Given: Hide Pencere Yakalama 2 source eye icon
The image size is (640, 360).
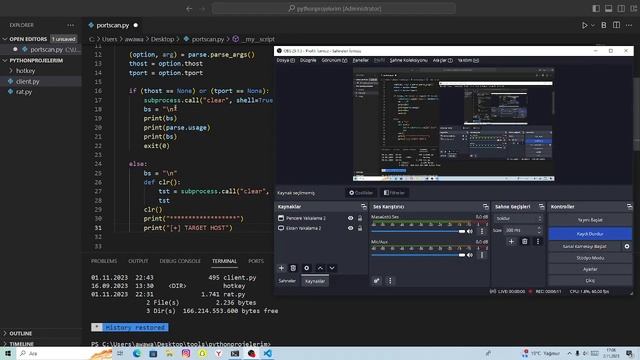Looking at the screenshot, I should 350,218.
